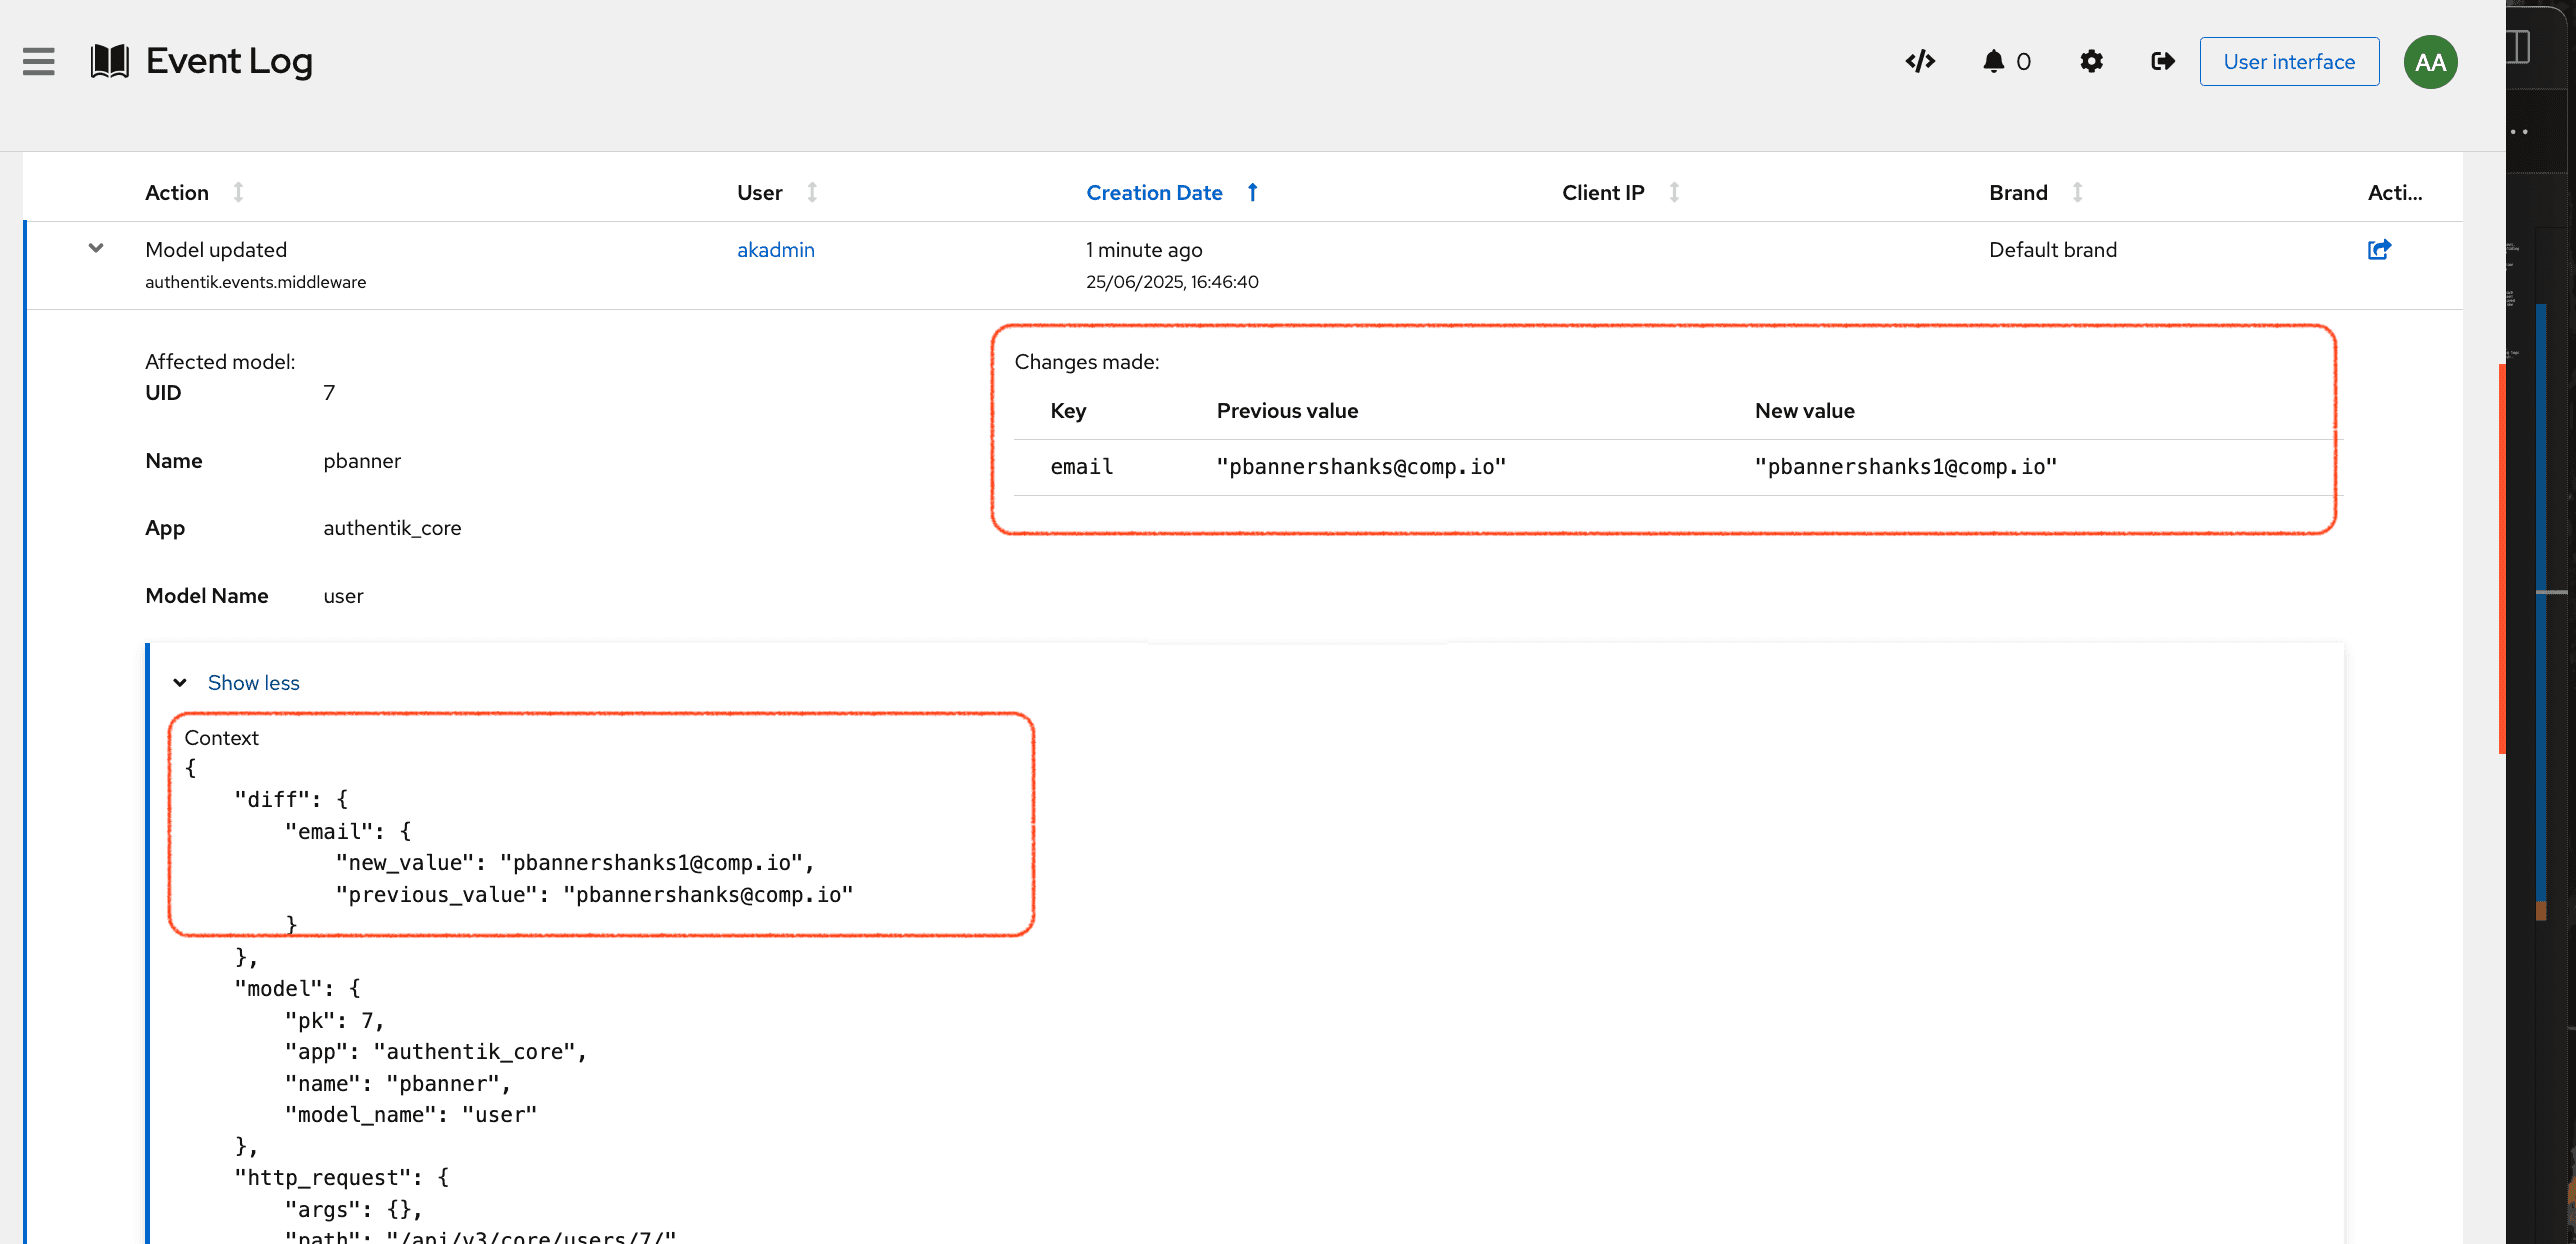
Task: Open the API drawer code icon
Action: 1920,62
